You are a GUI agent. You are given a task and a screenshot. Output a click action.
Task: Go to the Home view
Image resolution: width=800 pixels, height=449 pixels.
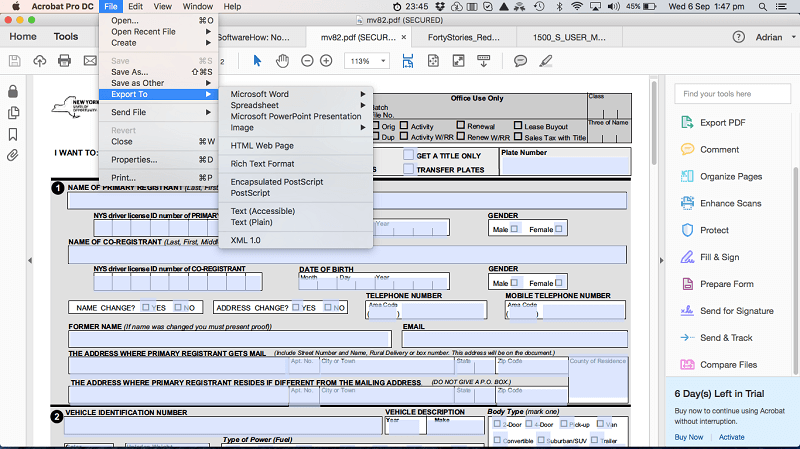point(23,37)
